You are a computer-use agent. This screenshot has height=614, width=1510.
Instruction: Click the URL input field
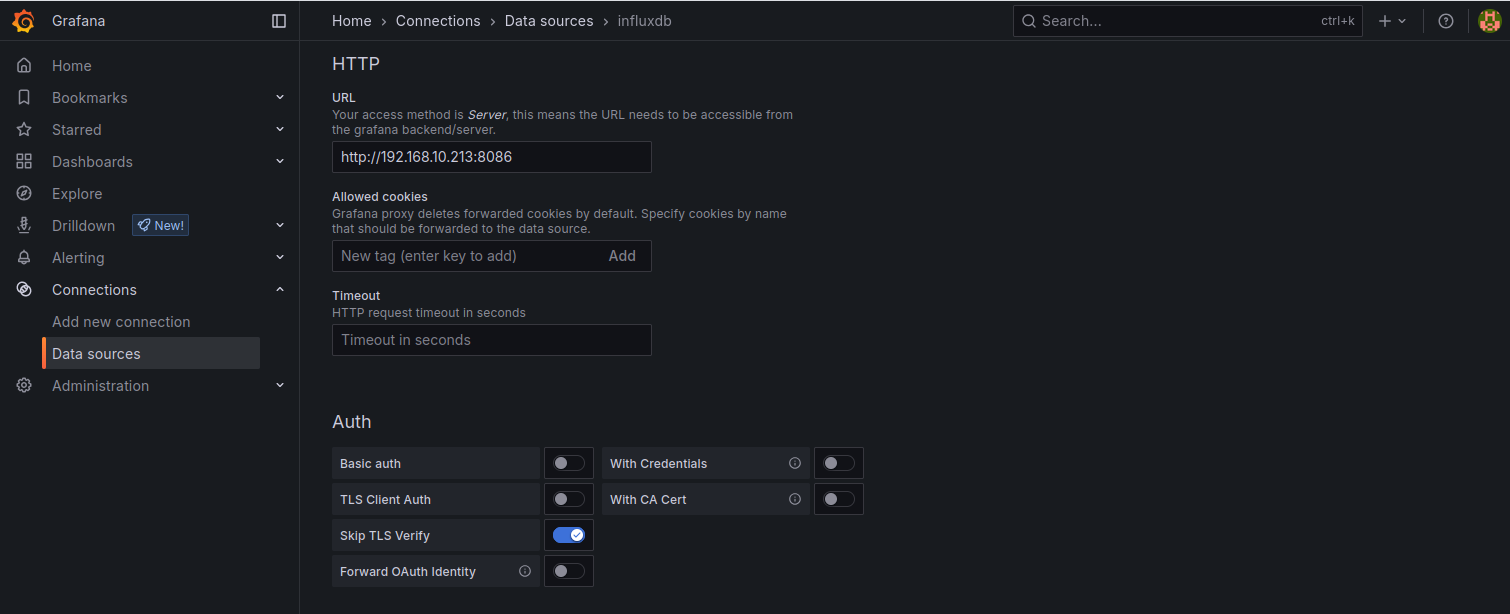tap(492, 157)
